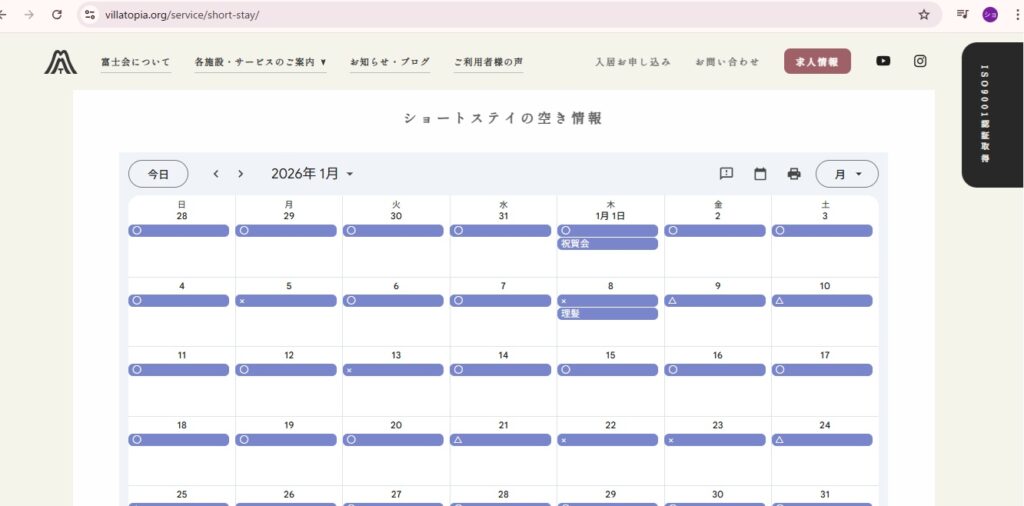Click the 今日 button
1024x506 pixels.
(x=158, y=174)
